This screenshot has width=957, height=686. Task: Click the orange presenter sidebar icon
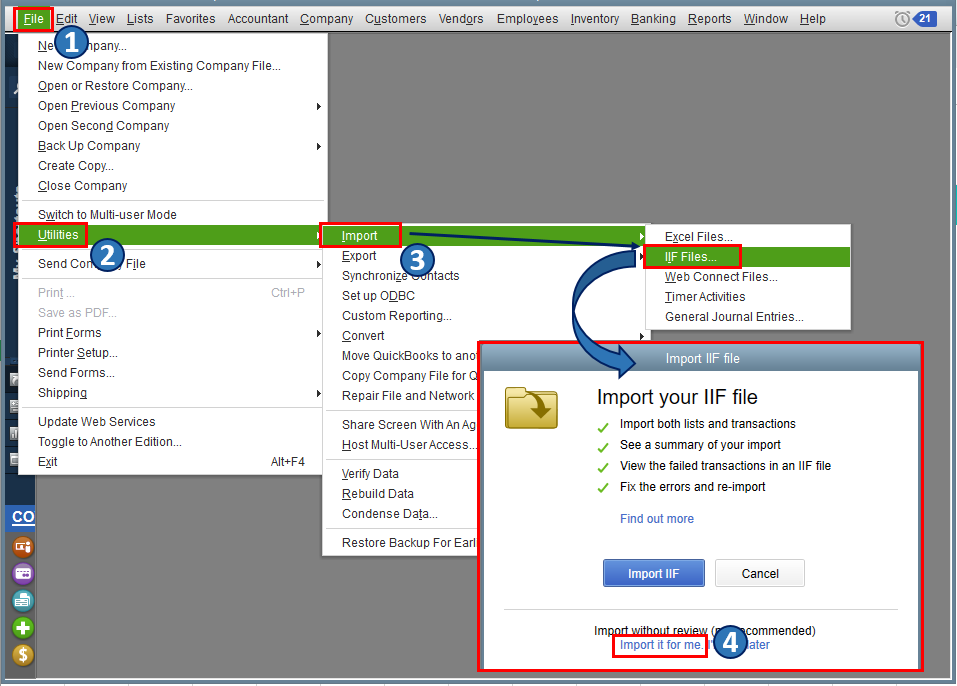click(x=23, y=546)
